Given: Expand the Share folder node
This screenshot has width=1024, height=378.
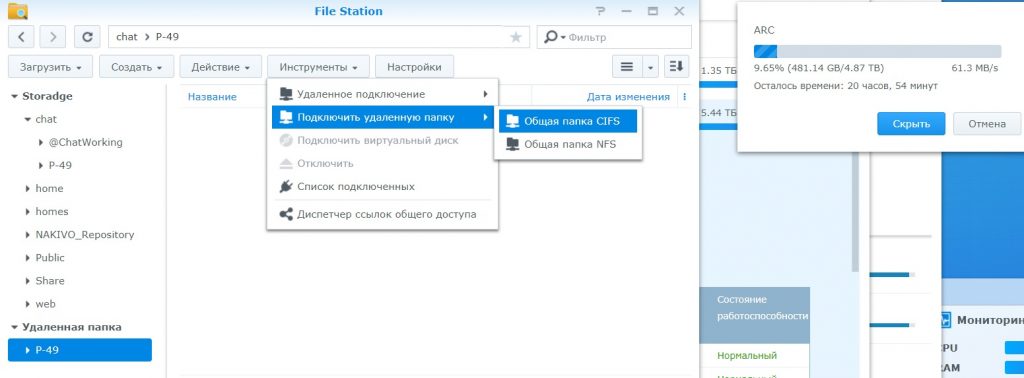Looking at the screenshot, I should (x=27, y=281).
